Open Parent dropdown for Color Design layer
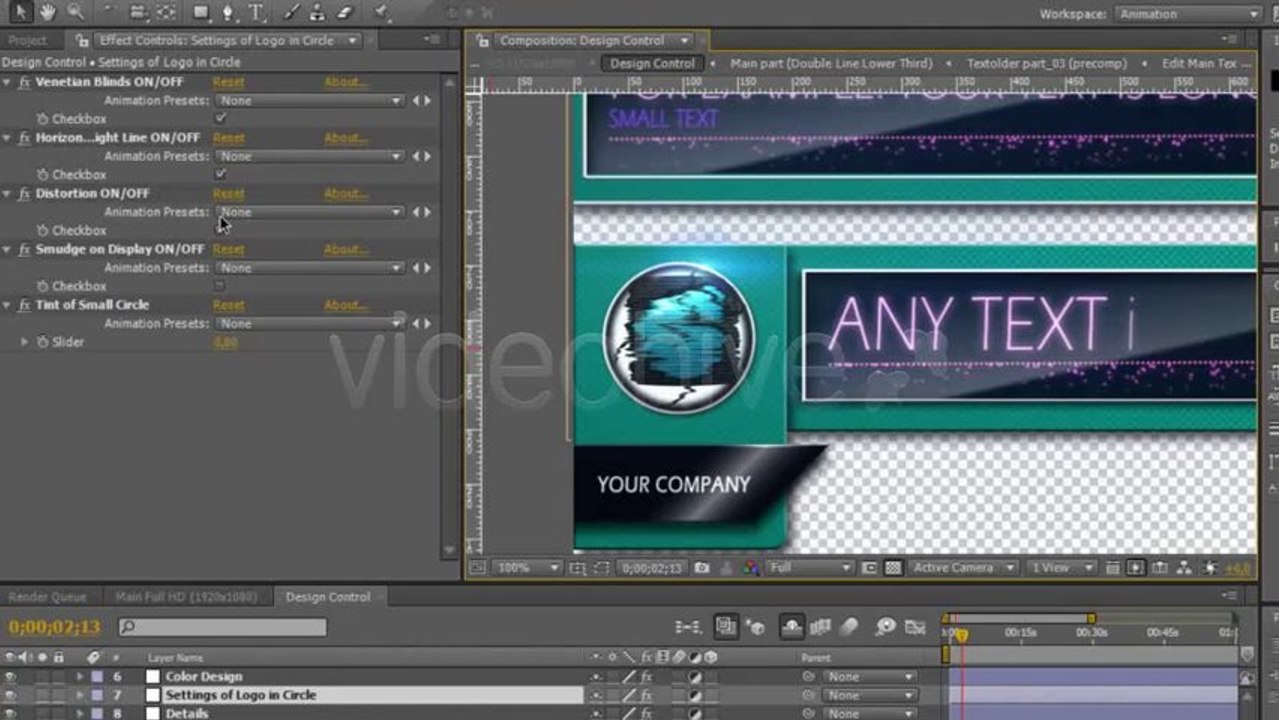Screen dimensions: 1279x720 (868, 677)
